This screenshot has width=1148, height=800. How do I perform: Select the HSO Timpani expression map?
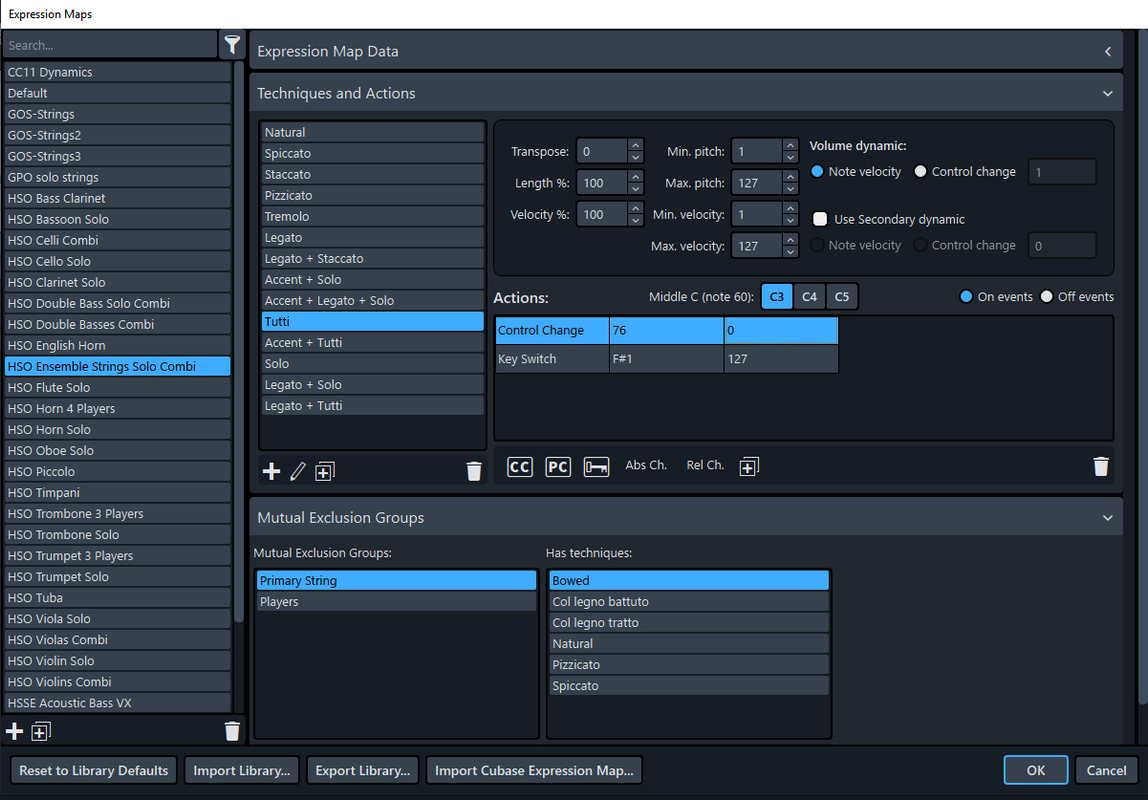pos(117,493)
